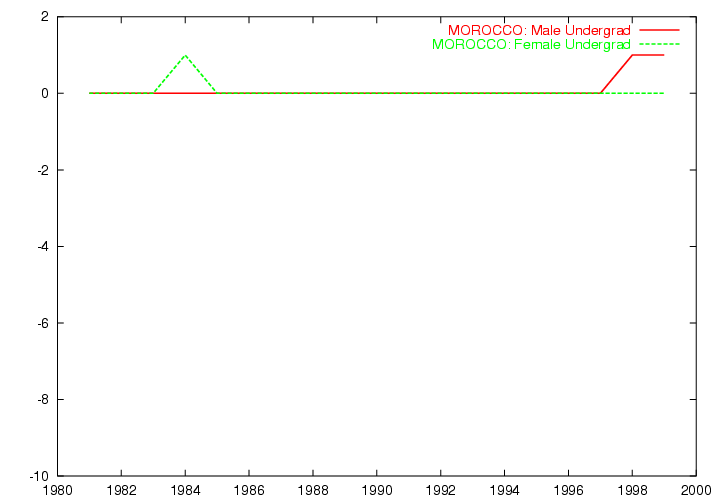Click the green dashed peak at 1984
Viewport: 720px width, 504px height.
(x=186, y=56)
